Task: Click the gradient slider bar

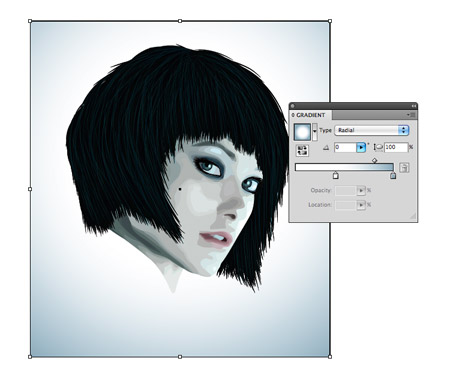Action: click(x=344, y=167)
